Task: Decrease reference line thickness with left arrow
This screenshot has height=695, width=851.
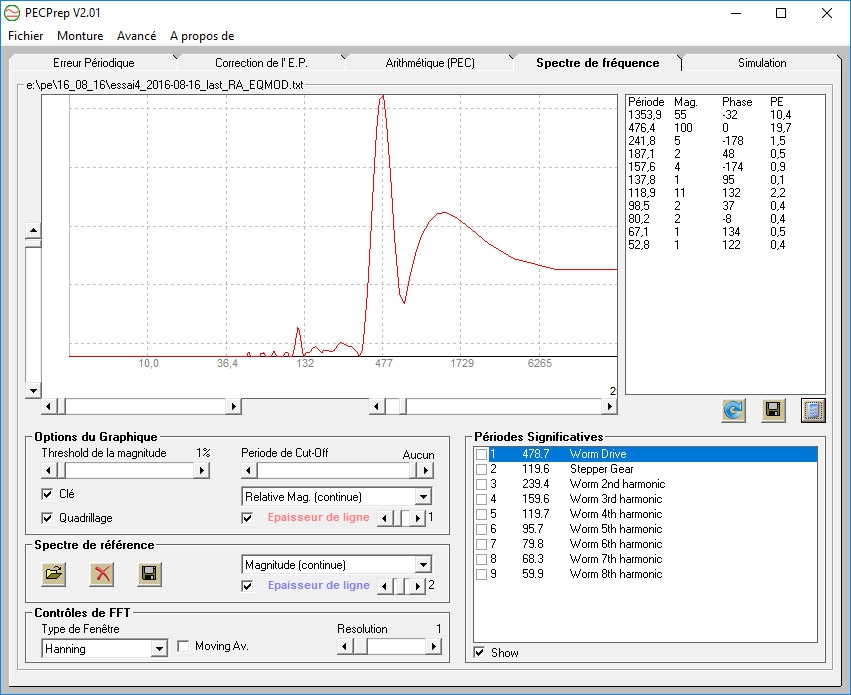Action: pyautogui.click(x=384, y=586)
